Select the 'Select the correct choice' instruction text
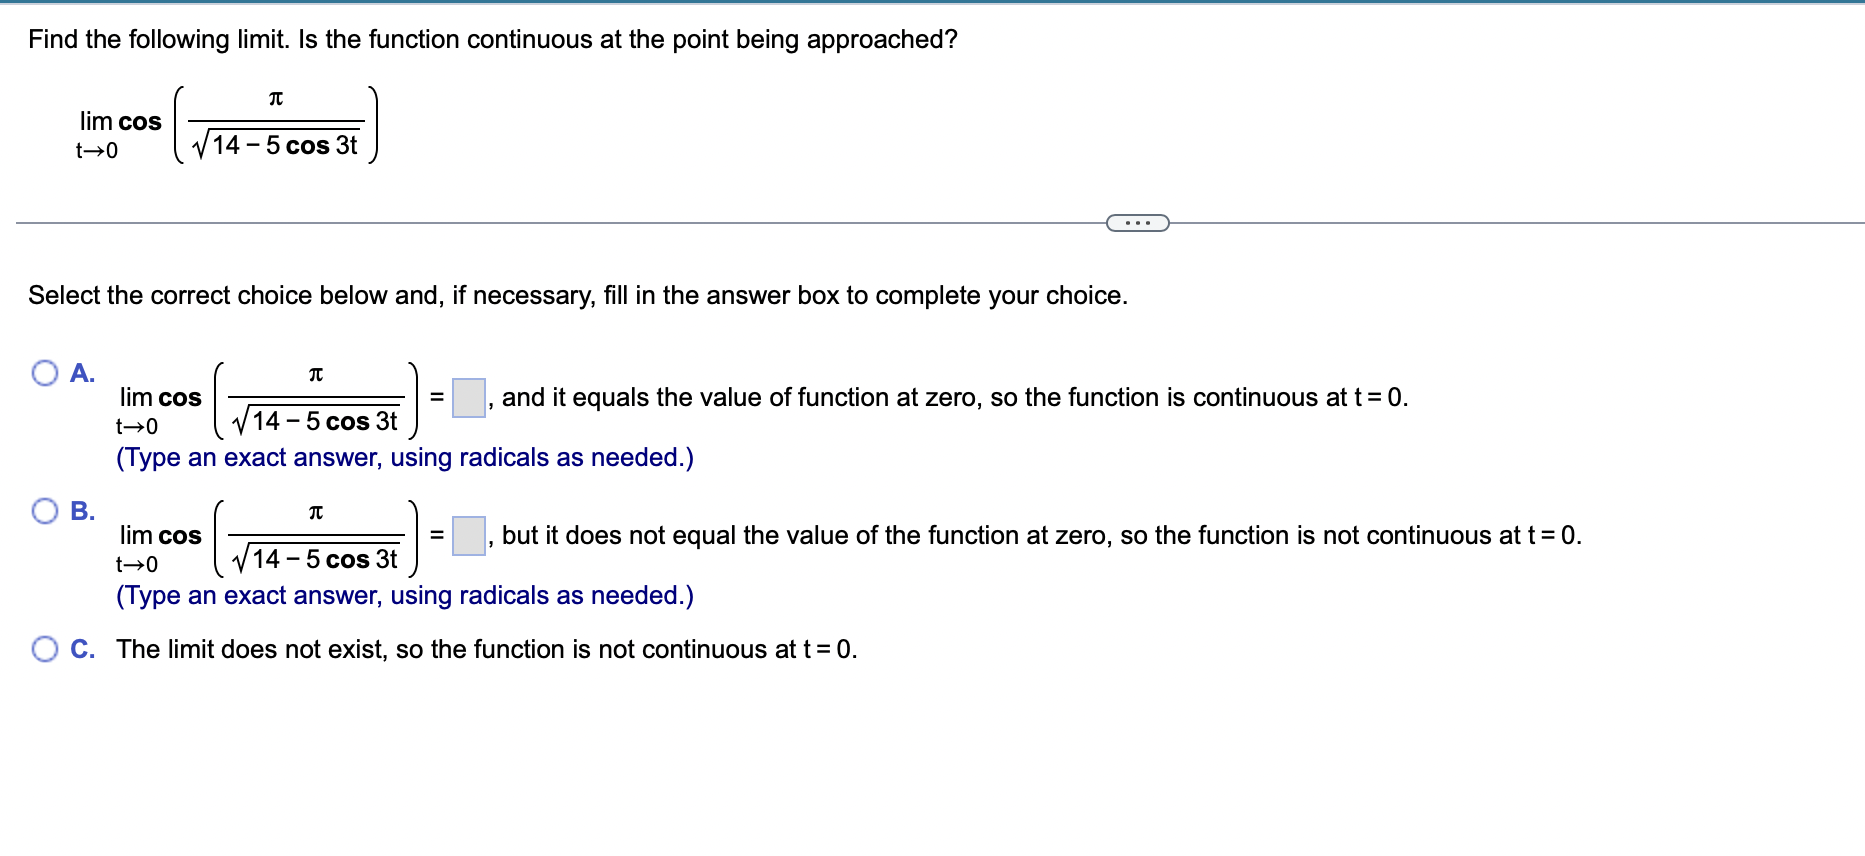Screen dimensions: 1865x856 [577, 295]
